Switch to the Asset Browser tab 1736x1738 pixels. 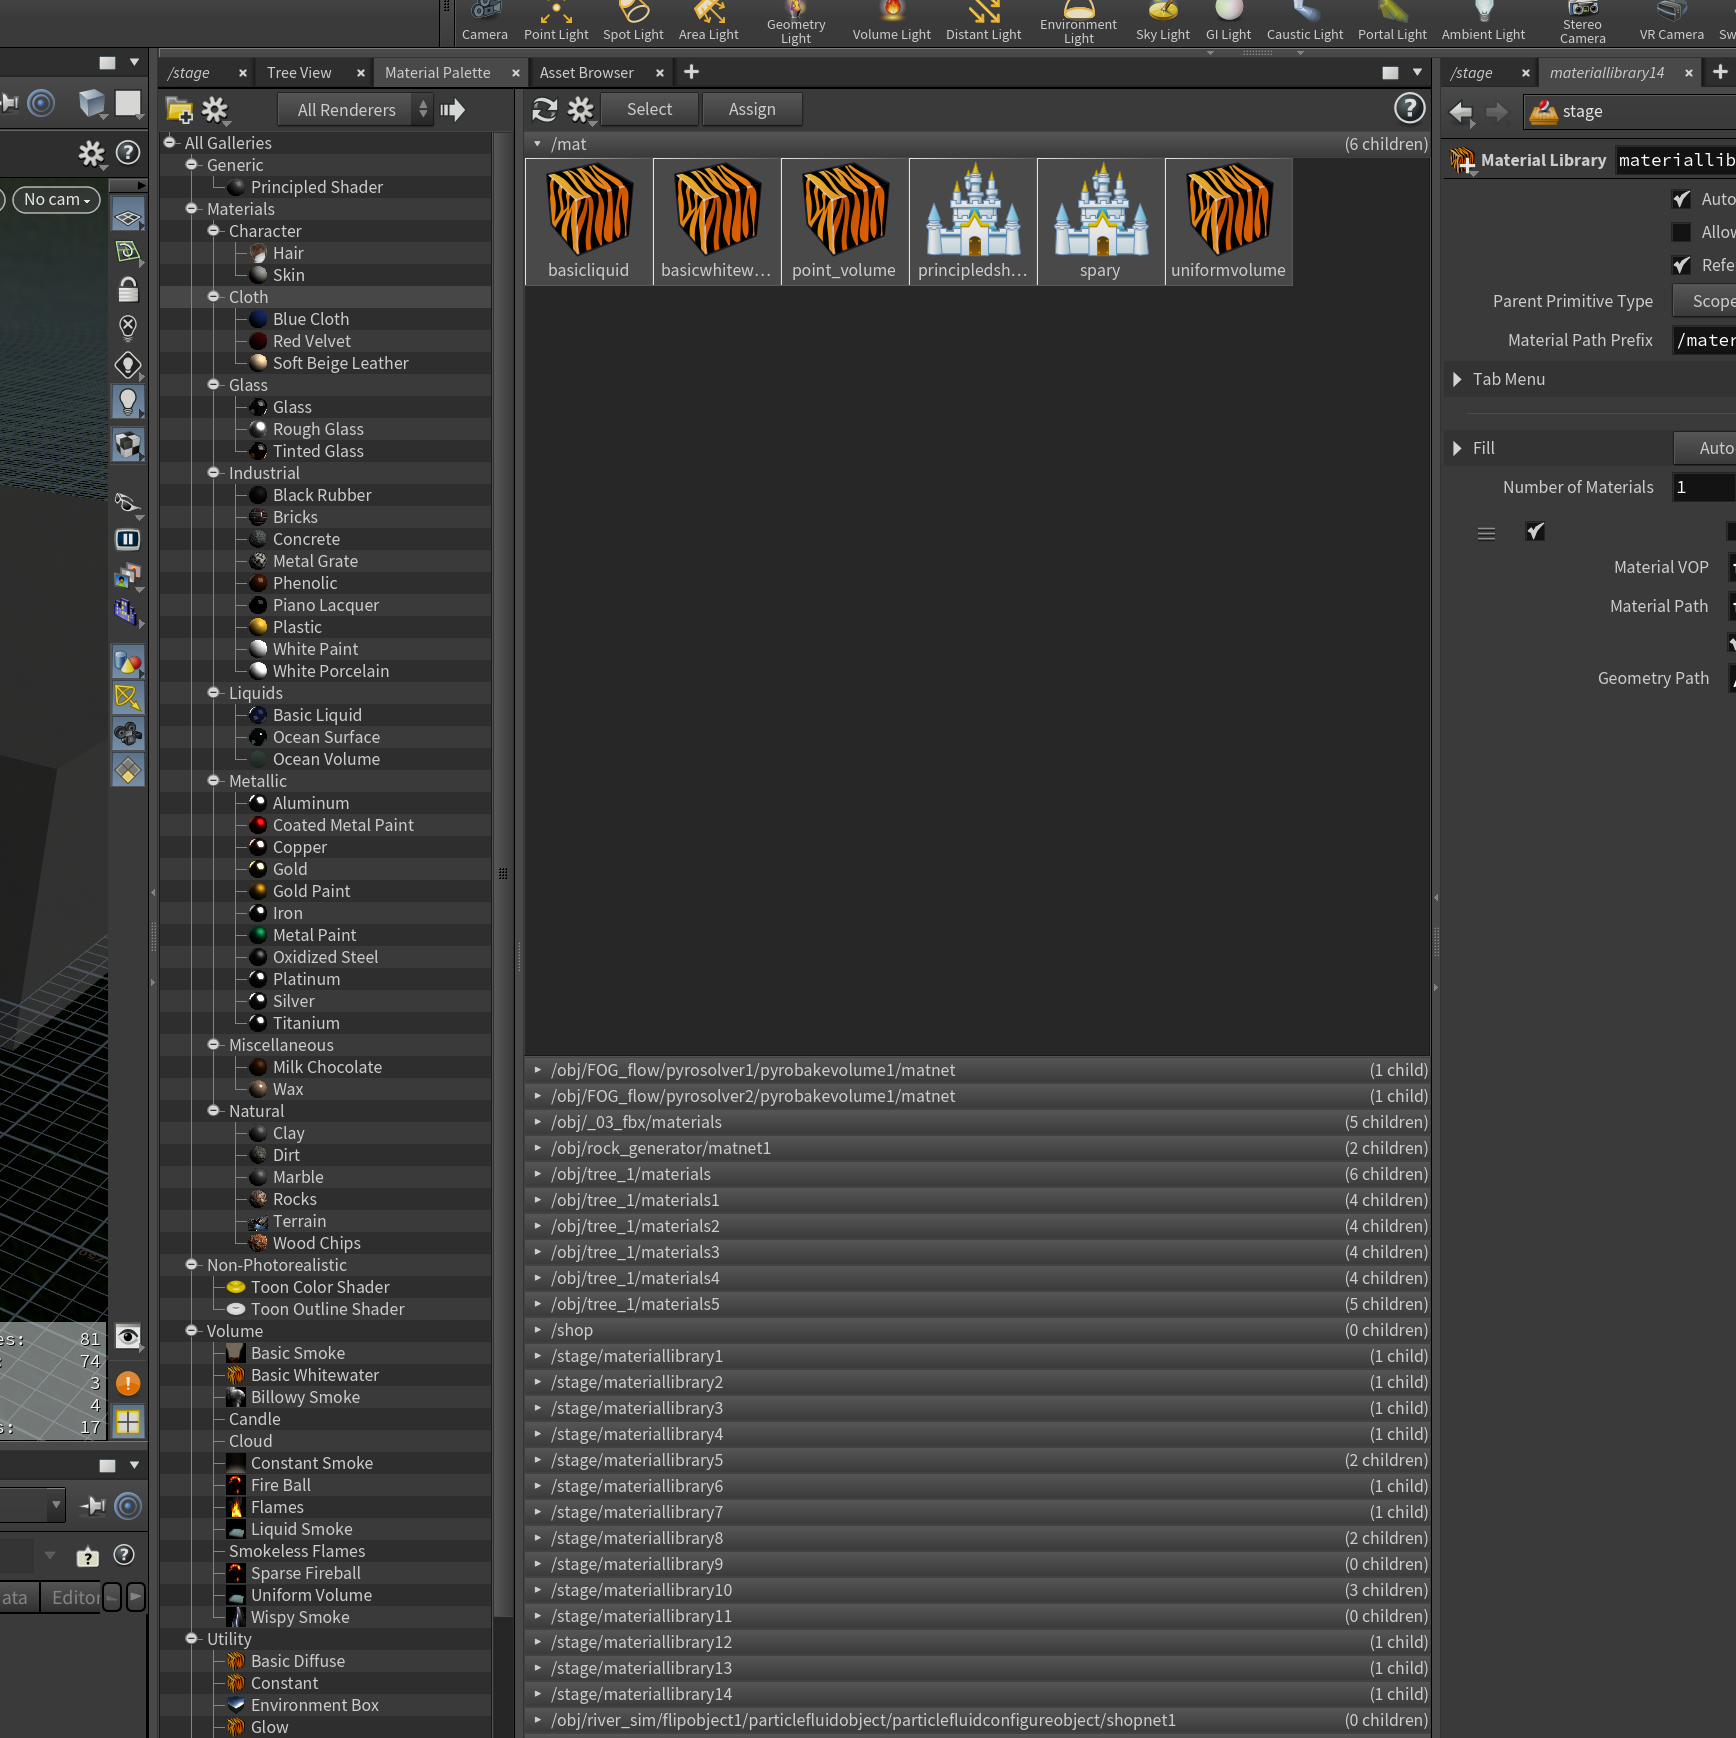[587, 73]
